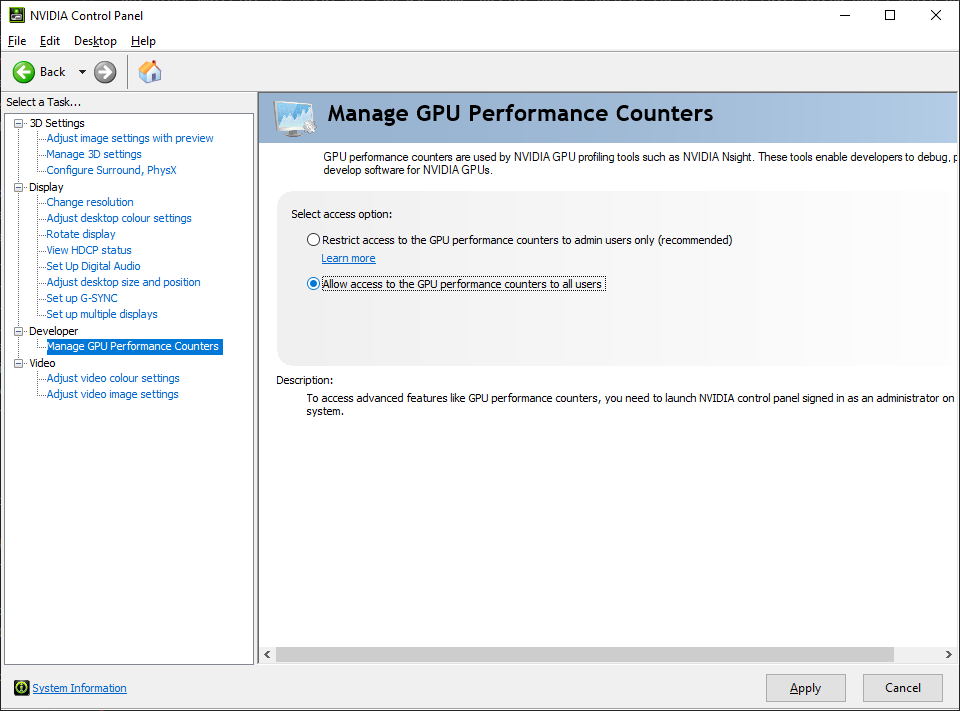Open Set Up Digital Audio

click(94, 266)
